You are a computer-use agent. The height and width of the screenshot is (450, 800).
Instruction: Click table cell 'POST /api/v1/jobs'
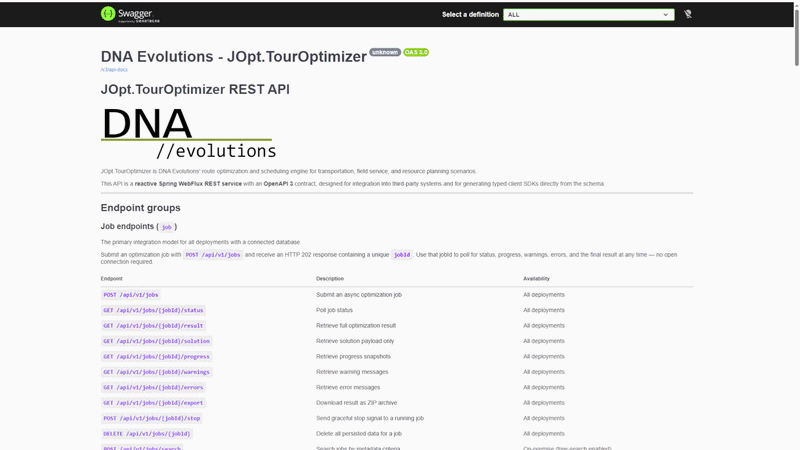[131, 295]
